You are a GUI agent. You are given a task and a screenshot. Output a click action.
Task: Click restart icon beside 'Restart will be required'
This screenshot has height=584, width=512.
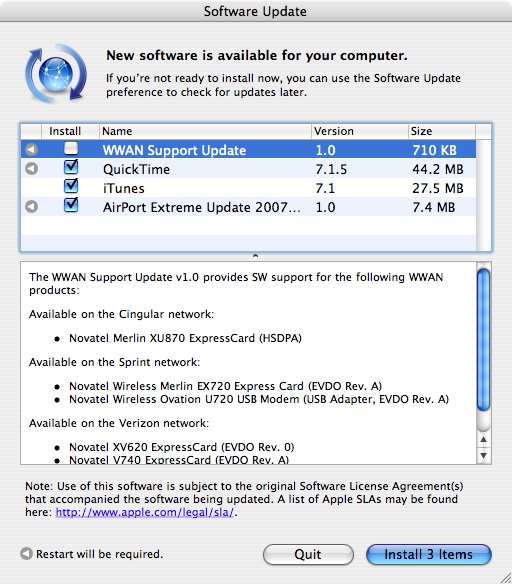click(26, 553)
